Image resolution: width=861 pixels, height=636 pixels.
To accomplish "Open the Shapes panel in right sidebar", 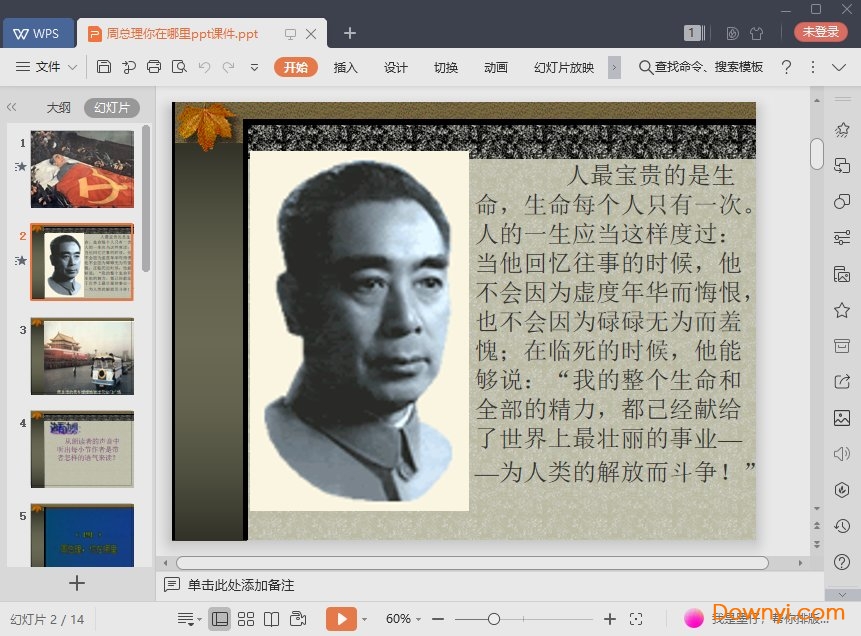I will [842, 202].
